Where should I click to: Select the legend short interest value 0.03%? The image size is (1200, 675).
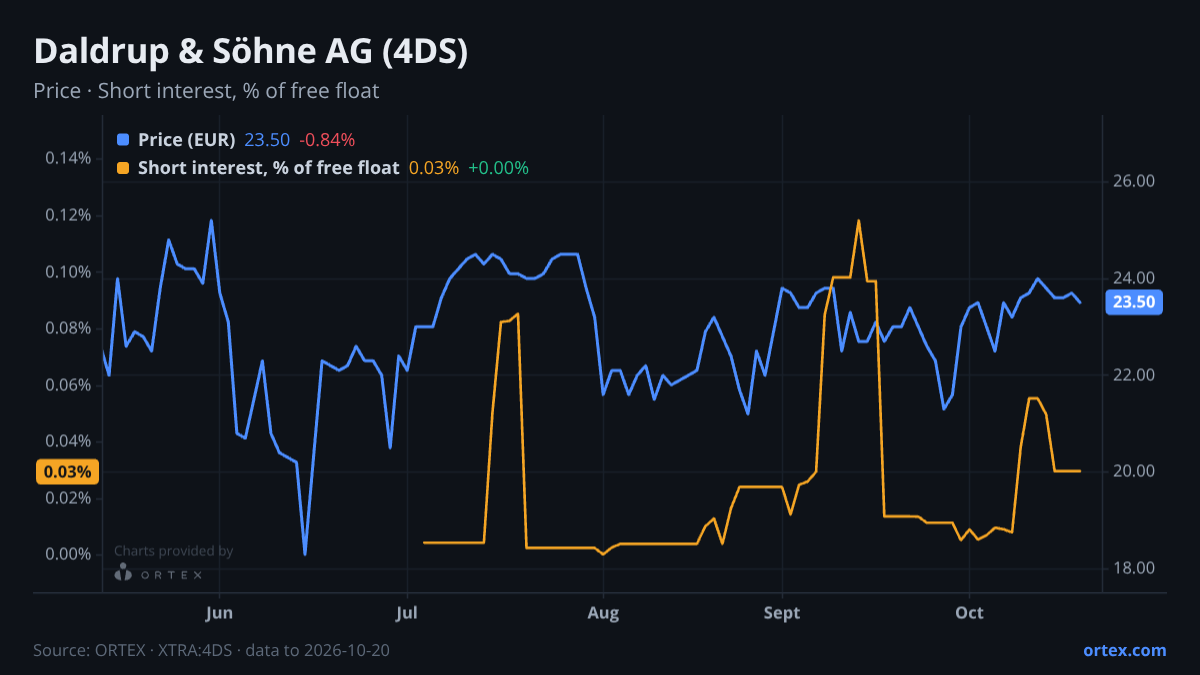coord(434,168)
